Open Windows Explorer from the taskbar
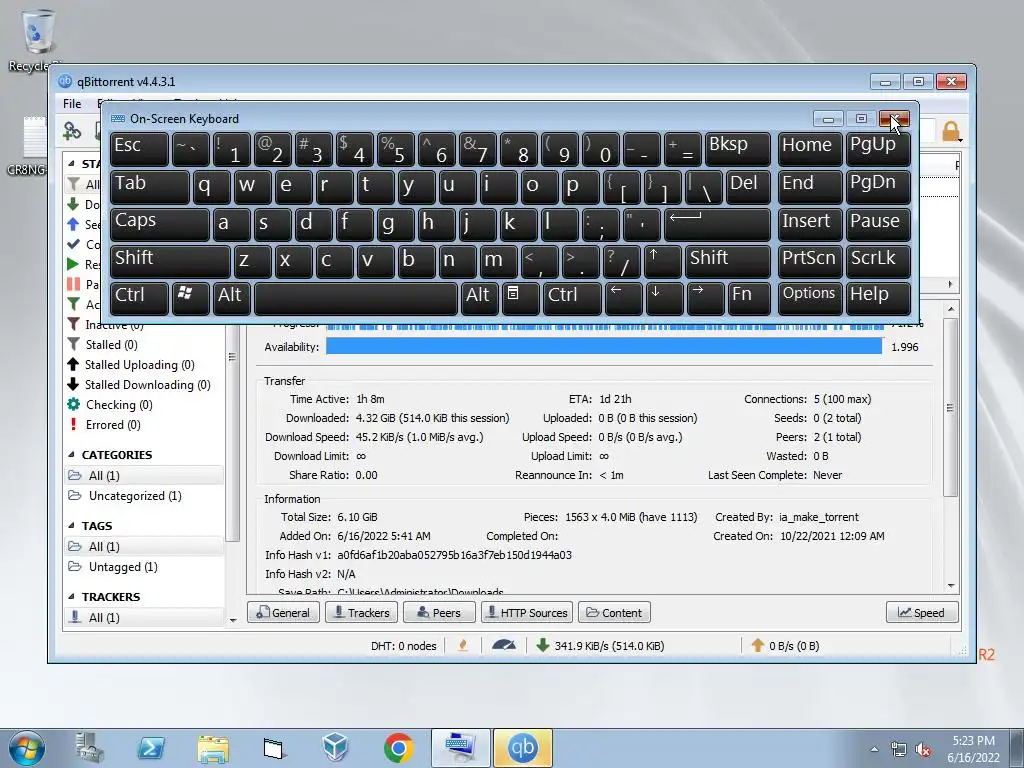 pos(213,749)
